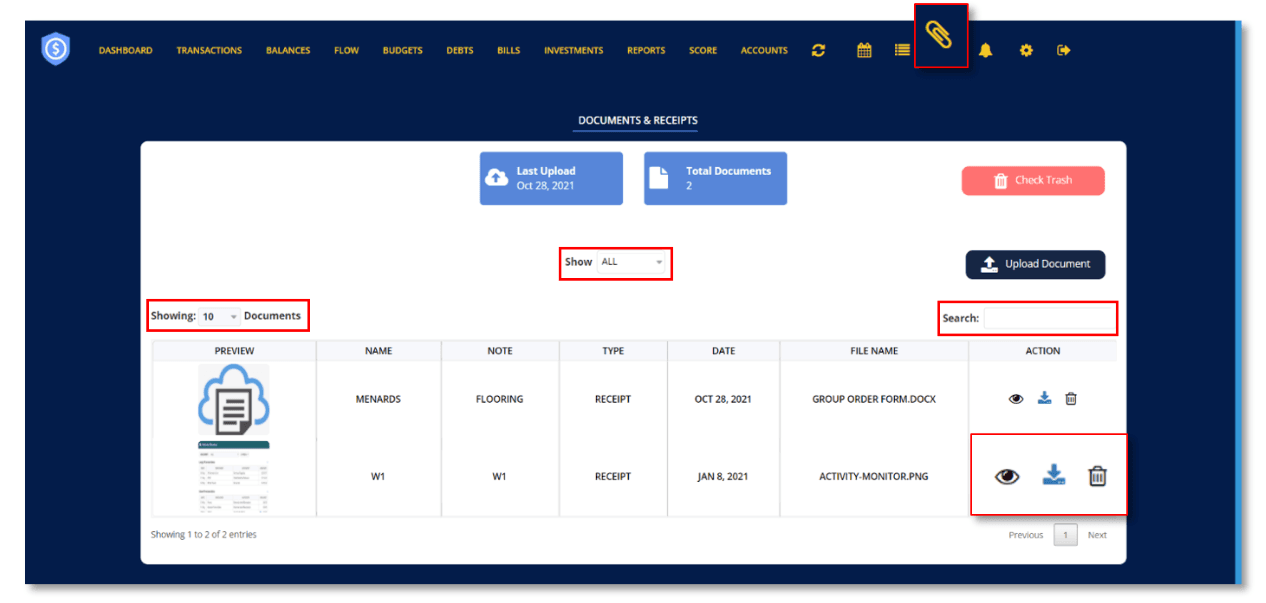
Task: Delete the MENARDS document via trash icon
Action: pyautogui.click(x=1071, y=398)
